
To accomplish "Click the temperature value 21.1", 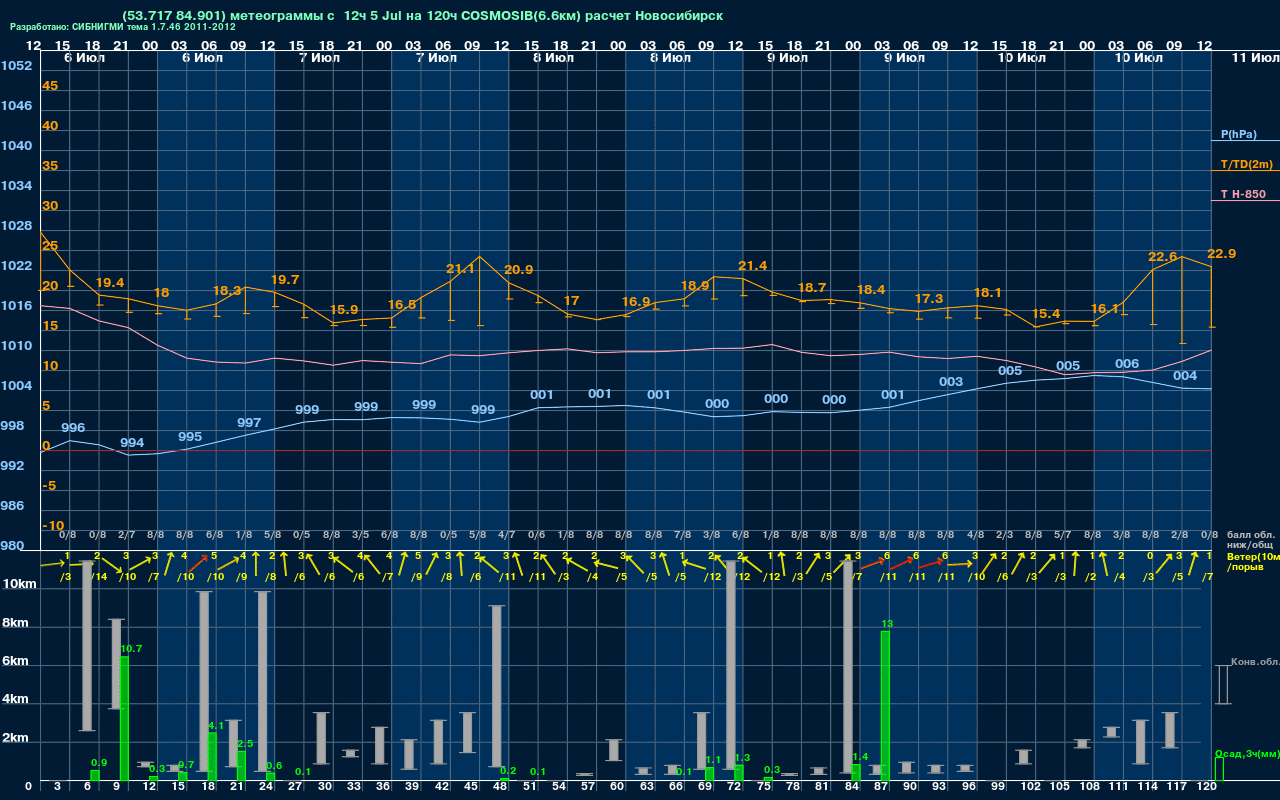I will [460, 269].
